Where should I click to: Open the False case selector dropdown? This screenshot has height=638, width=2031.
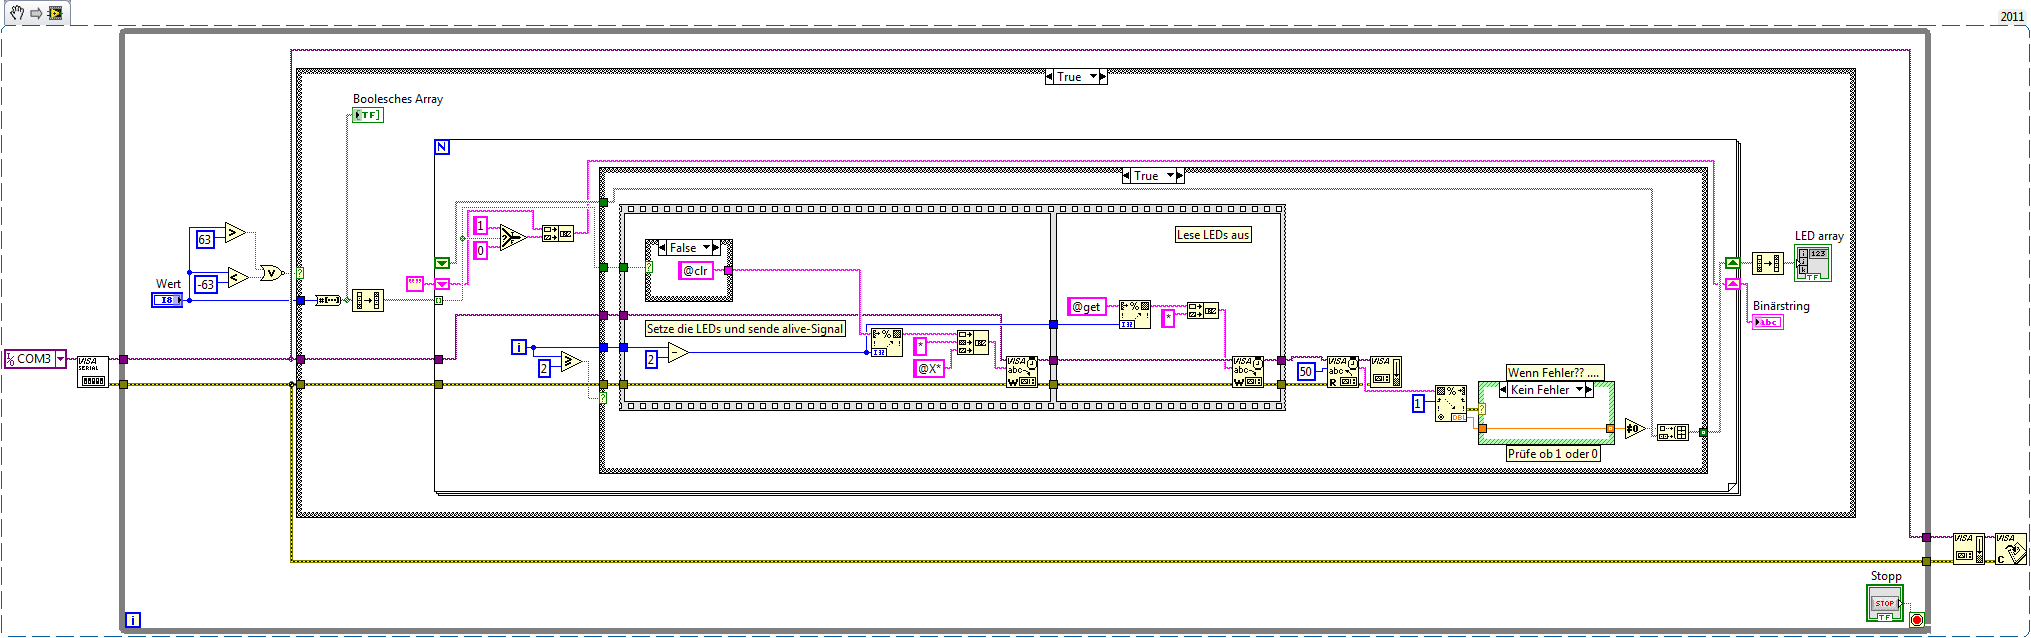[706, 248]
